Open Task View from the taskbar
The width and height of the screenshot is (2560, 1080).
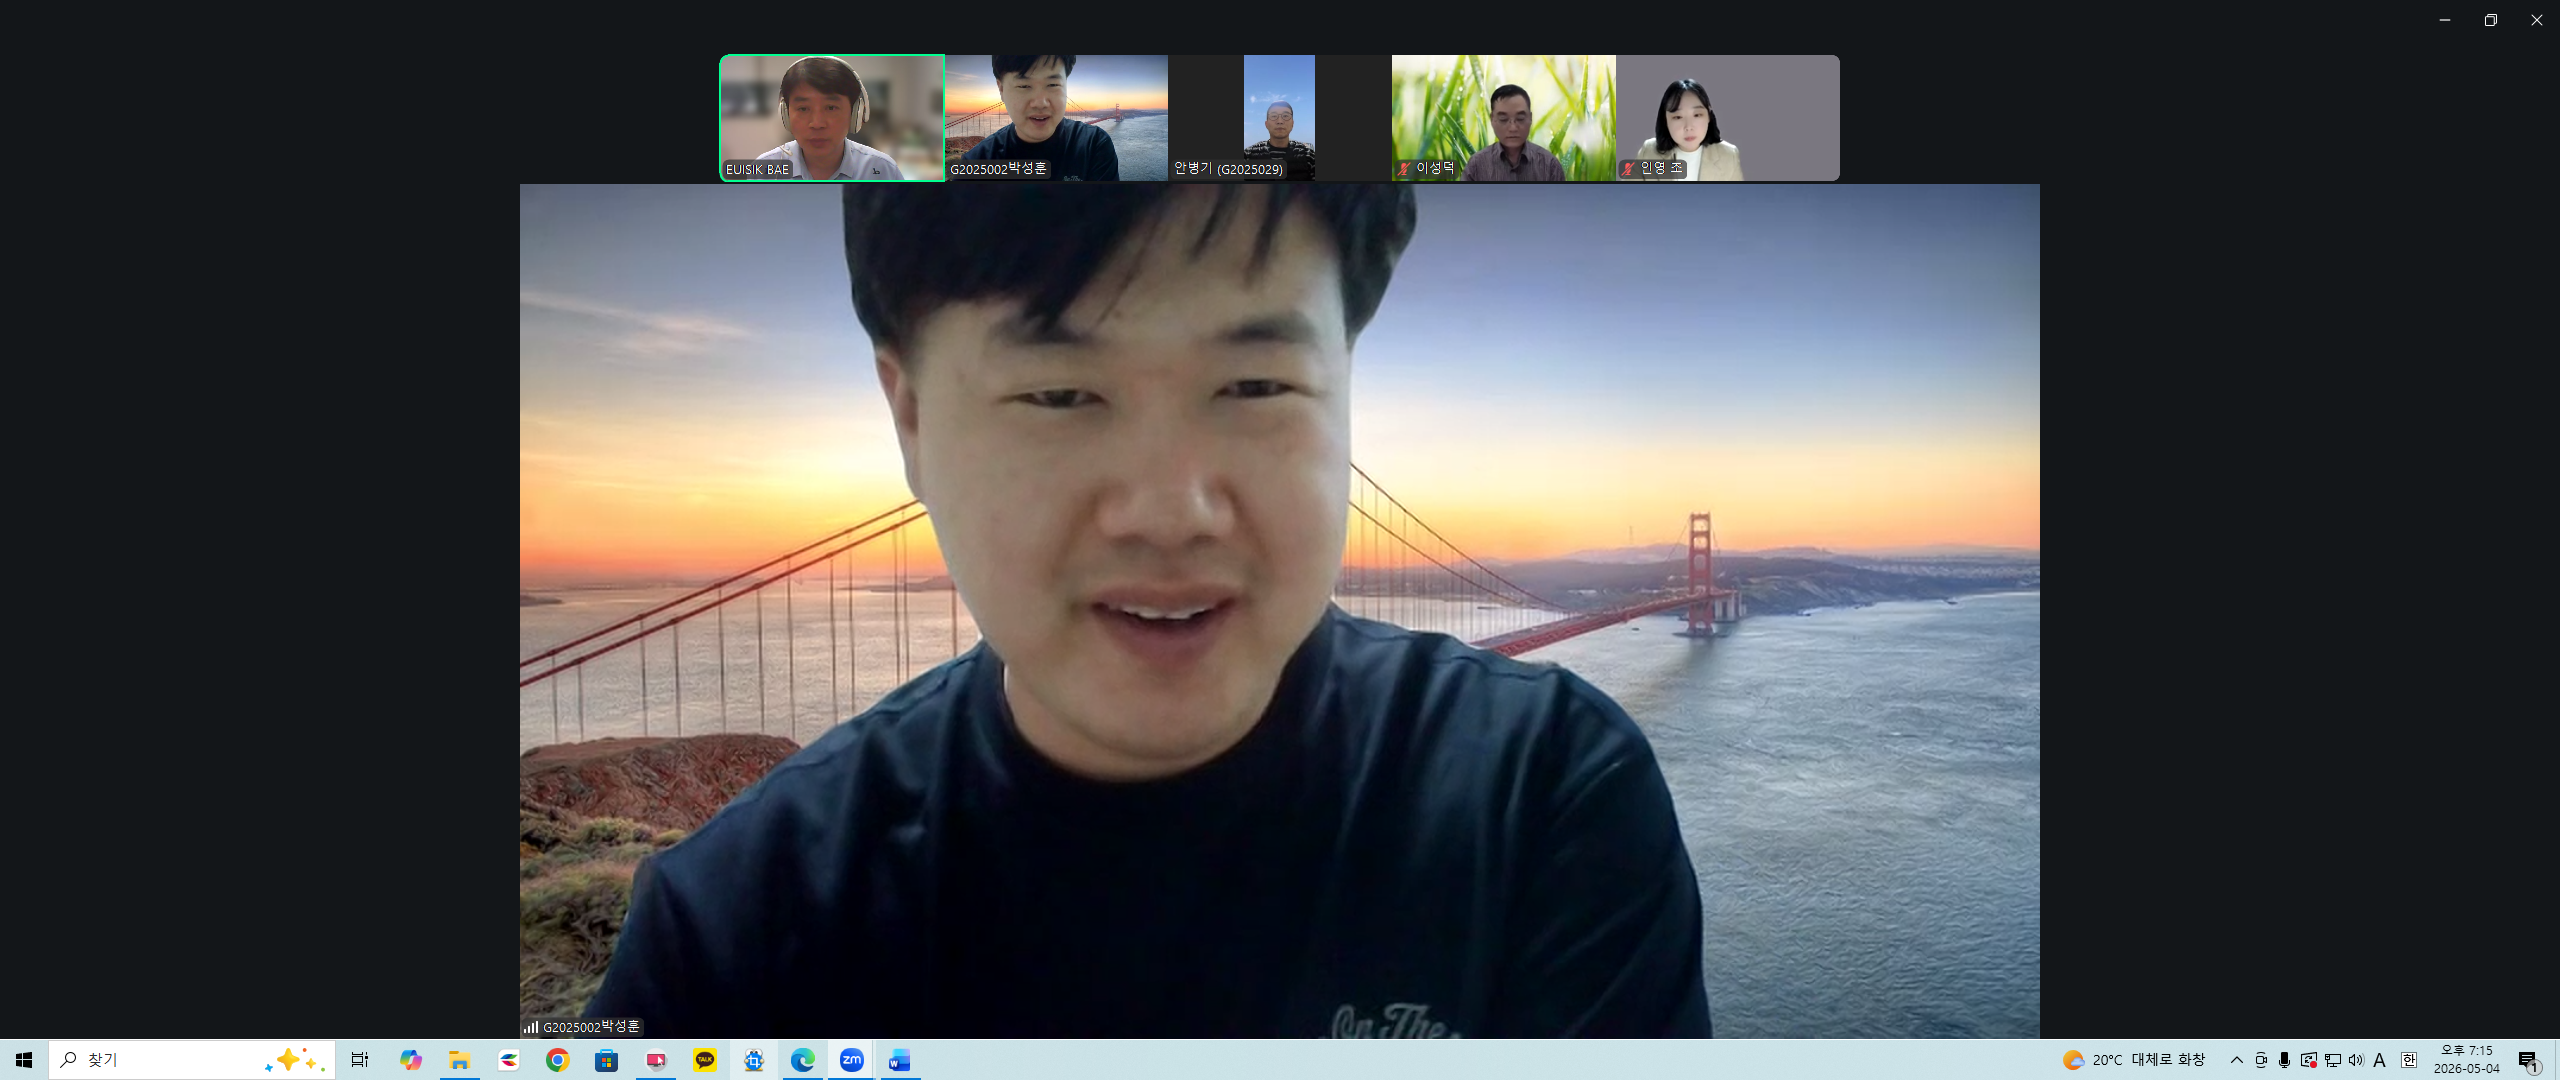click(x=360, y=1060)
